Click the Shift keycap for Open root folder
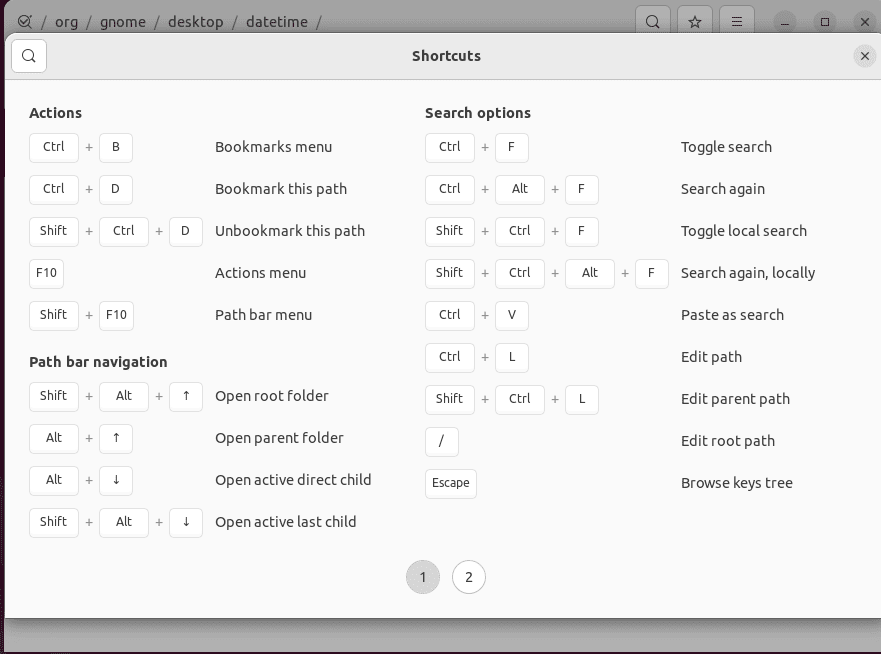Image resolution: width=881 pixels, height=654 pixels. point(53,396)
